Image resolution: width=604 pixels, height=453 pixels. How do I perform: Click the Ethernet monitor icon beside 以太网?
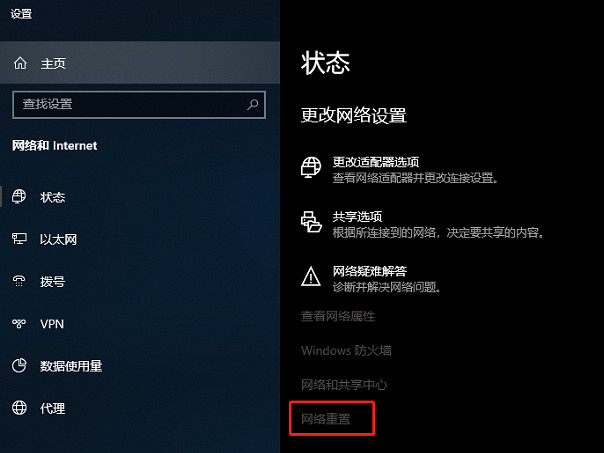point(19,239)
